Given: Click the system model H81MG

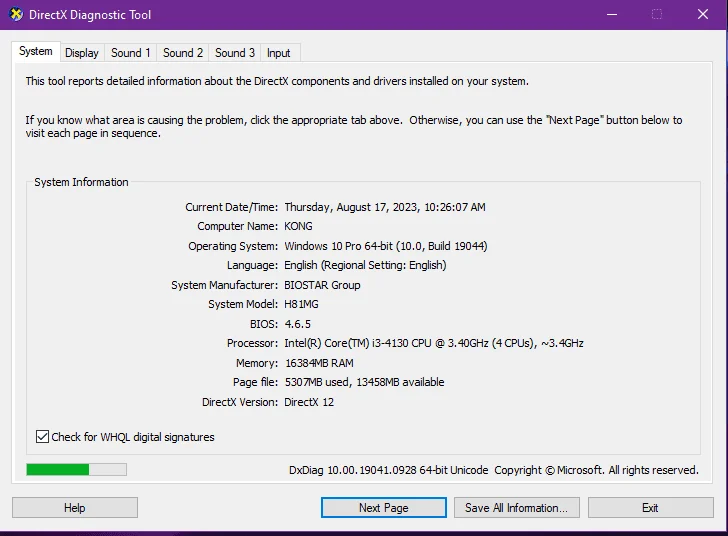Looking at the screenshot, I should click(x=301, y=304).
